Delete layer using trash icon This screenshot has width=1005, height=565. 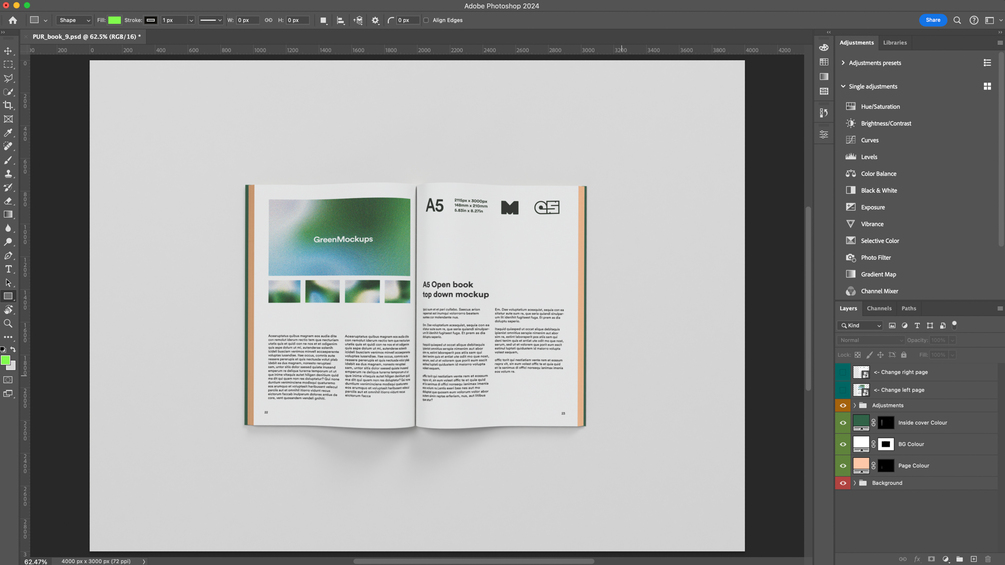[x=988, y=559]
